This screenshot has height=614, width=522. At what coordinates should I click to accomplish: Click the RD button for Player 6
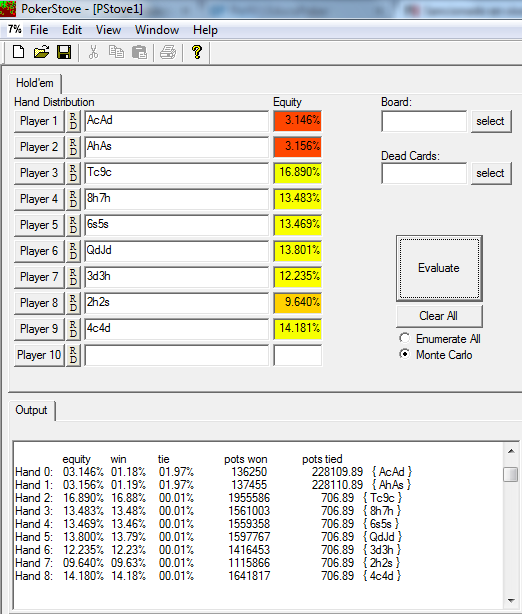[73, 251]
